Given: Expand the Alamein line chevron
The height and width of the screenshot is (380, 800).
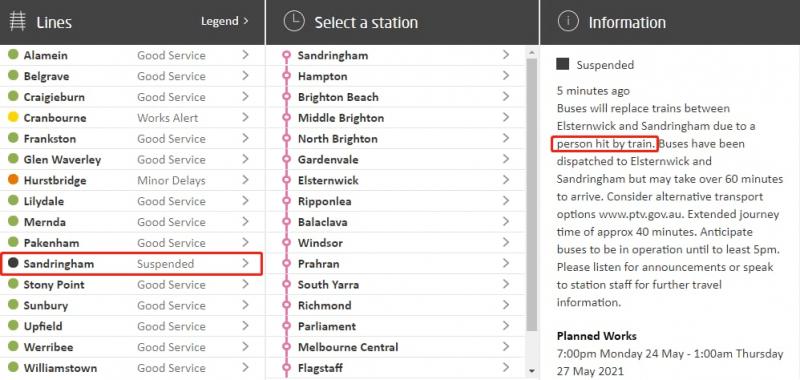Looking at the screenshot, I should pyautogui.click(x=245, y=55).
